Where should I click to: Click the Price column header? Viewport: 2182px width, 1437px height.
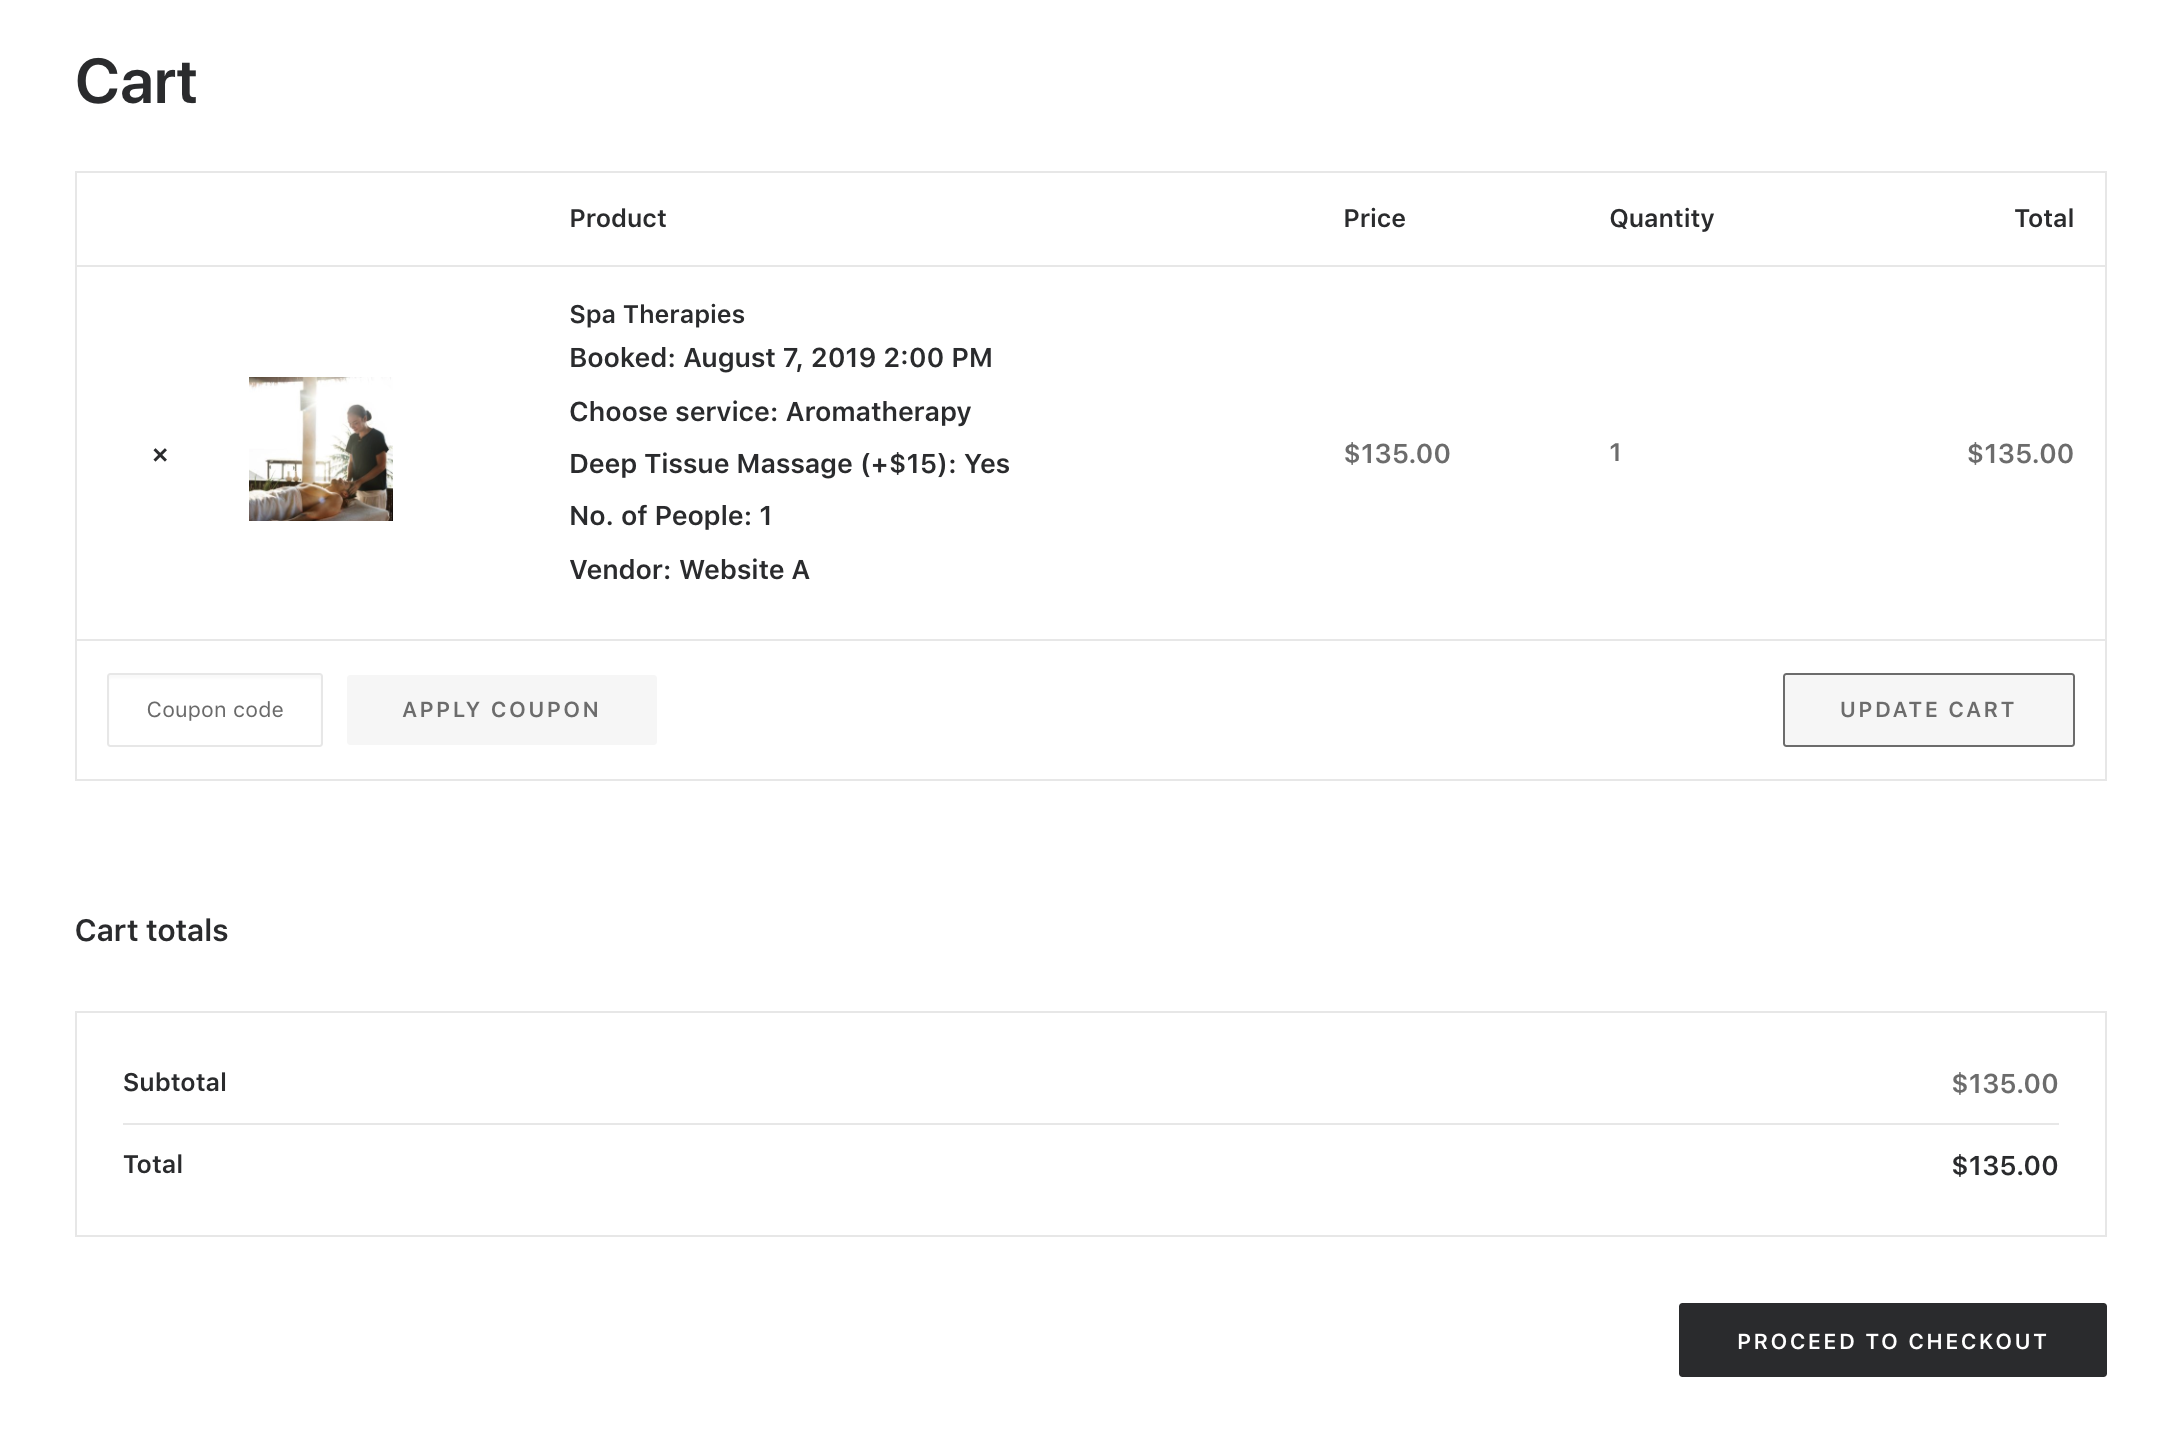pyautogui.click(x=1373, y=219)
